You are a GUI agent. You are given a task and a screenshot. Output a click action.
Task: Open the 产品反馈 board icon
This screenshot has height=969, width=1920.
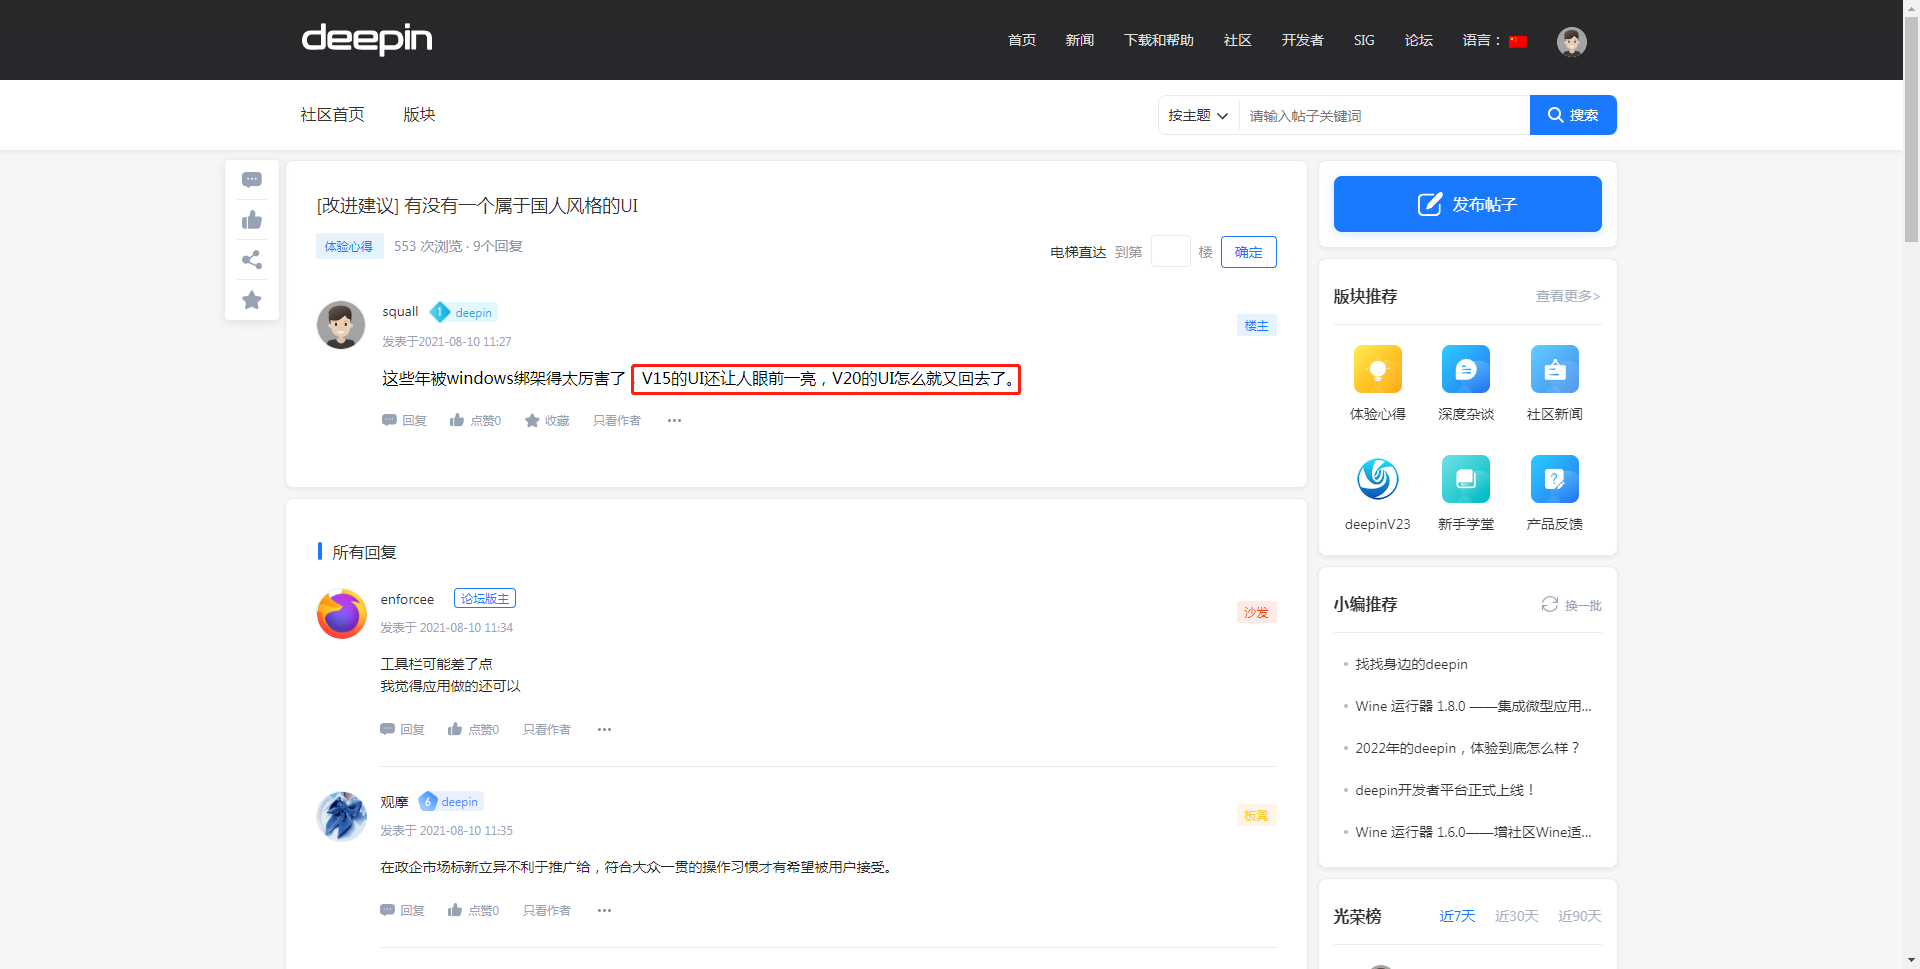1555,479
